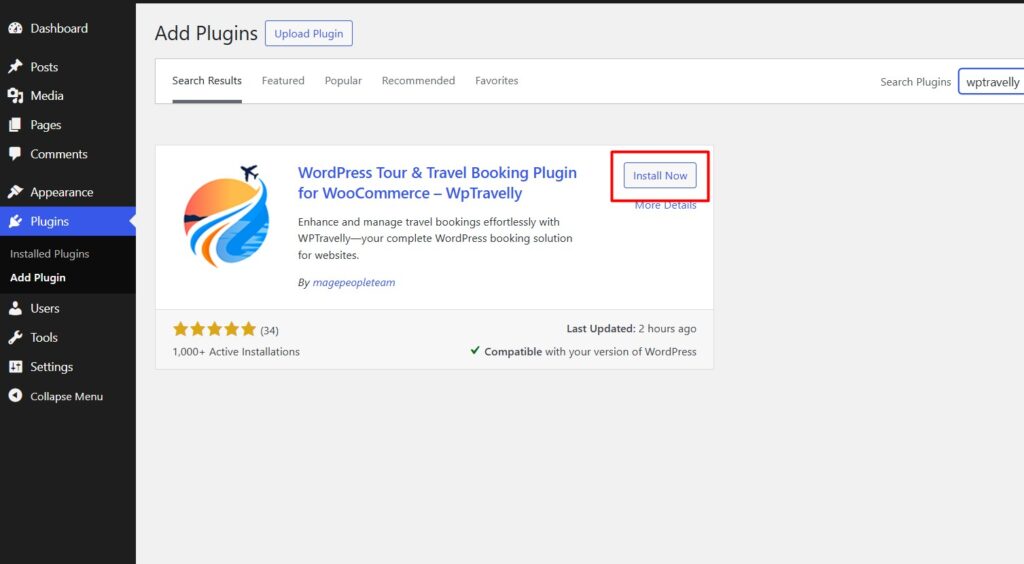Click the Plugins plug icon
The image size is (1024, 564).
[15, 221]
